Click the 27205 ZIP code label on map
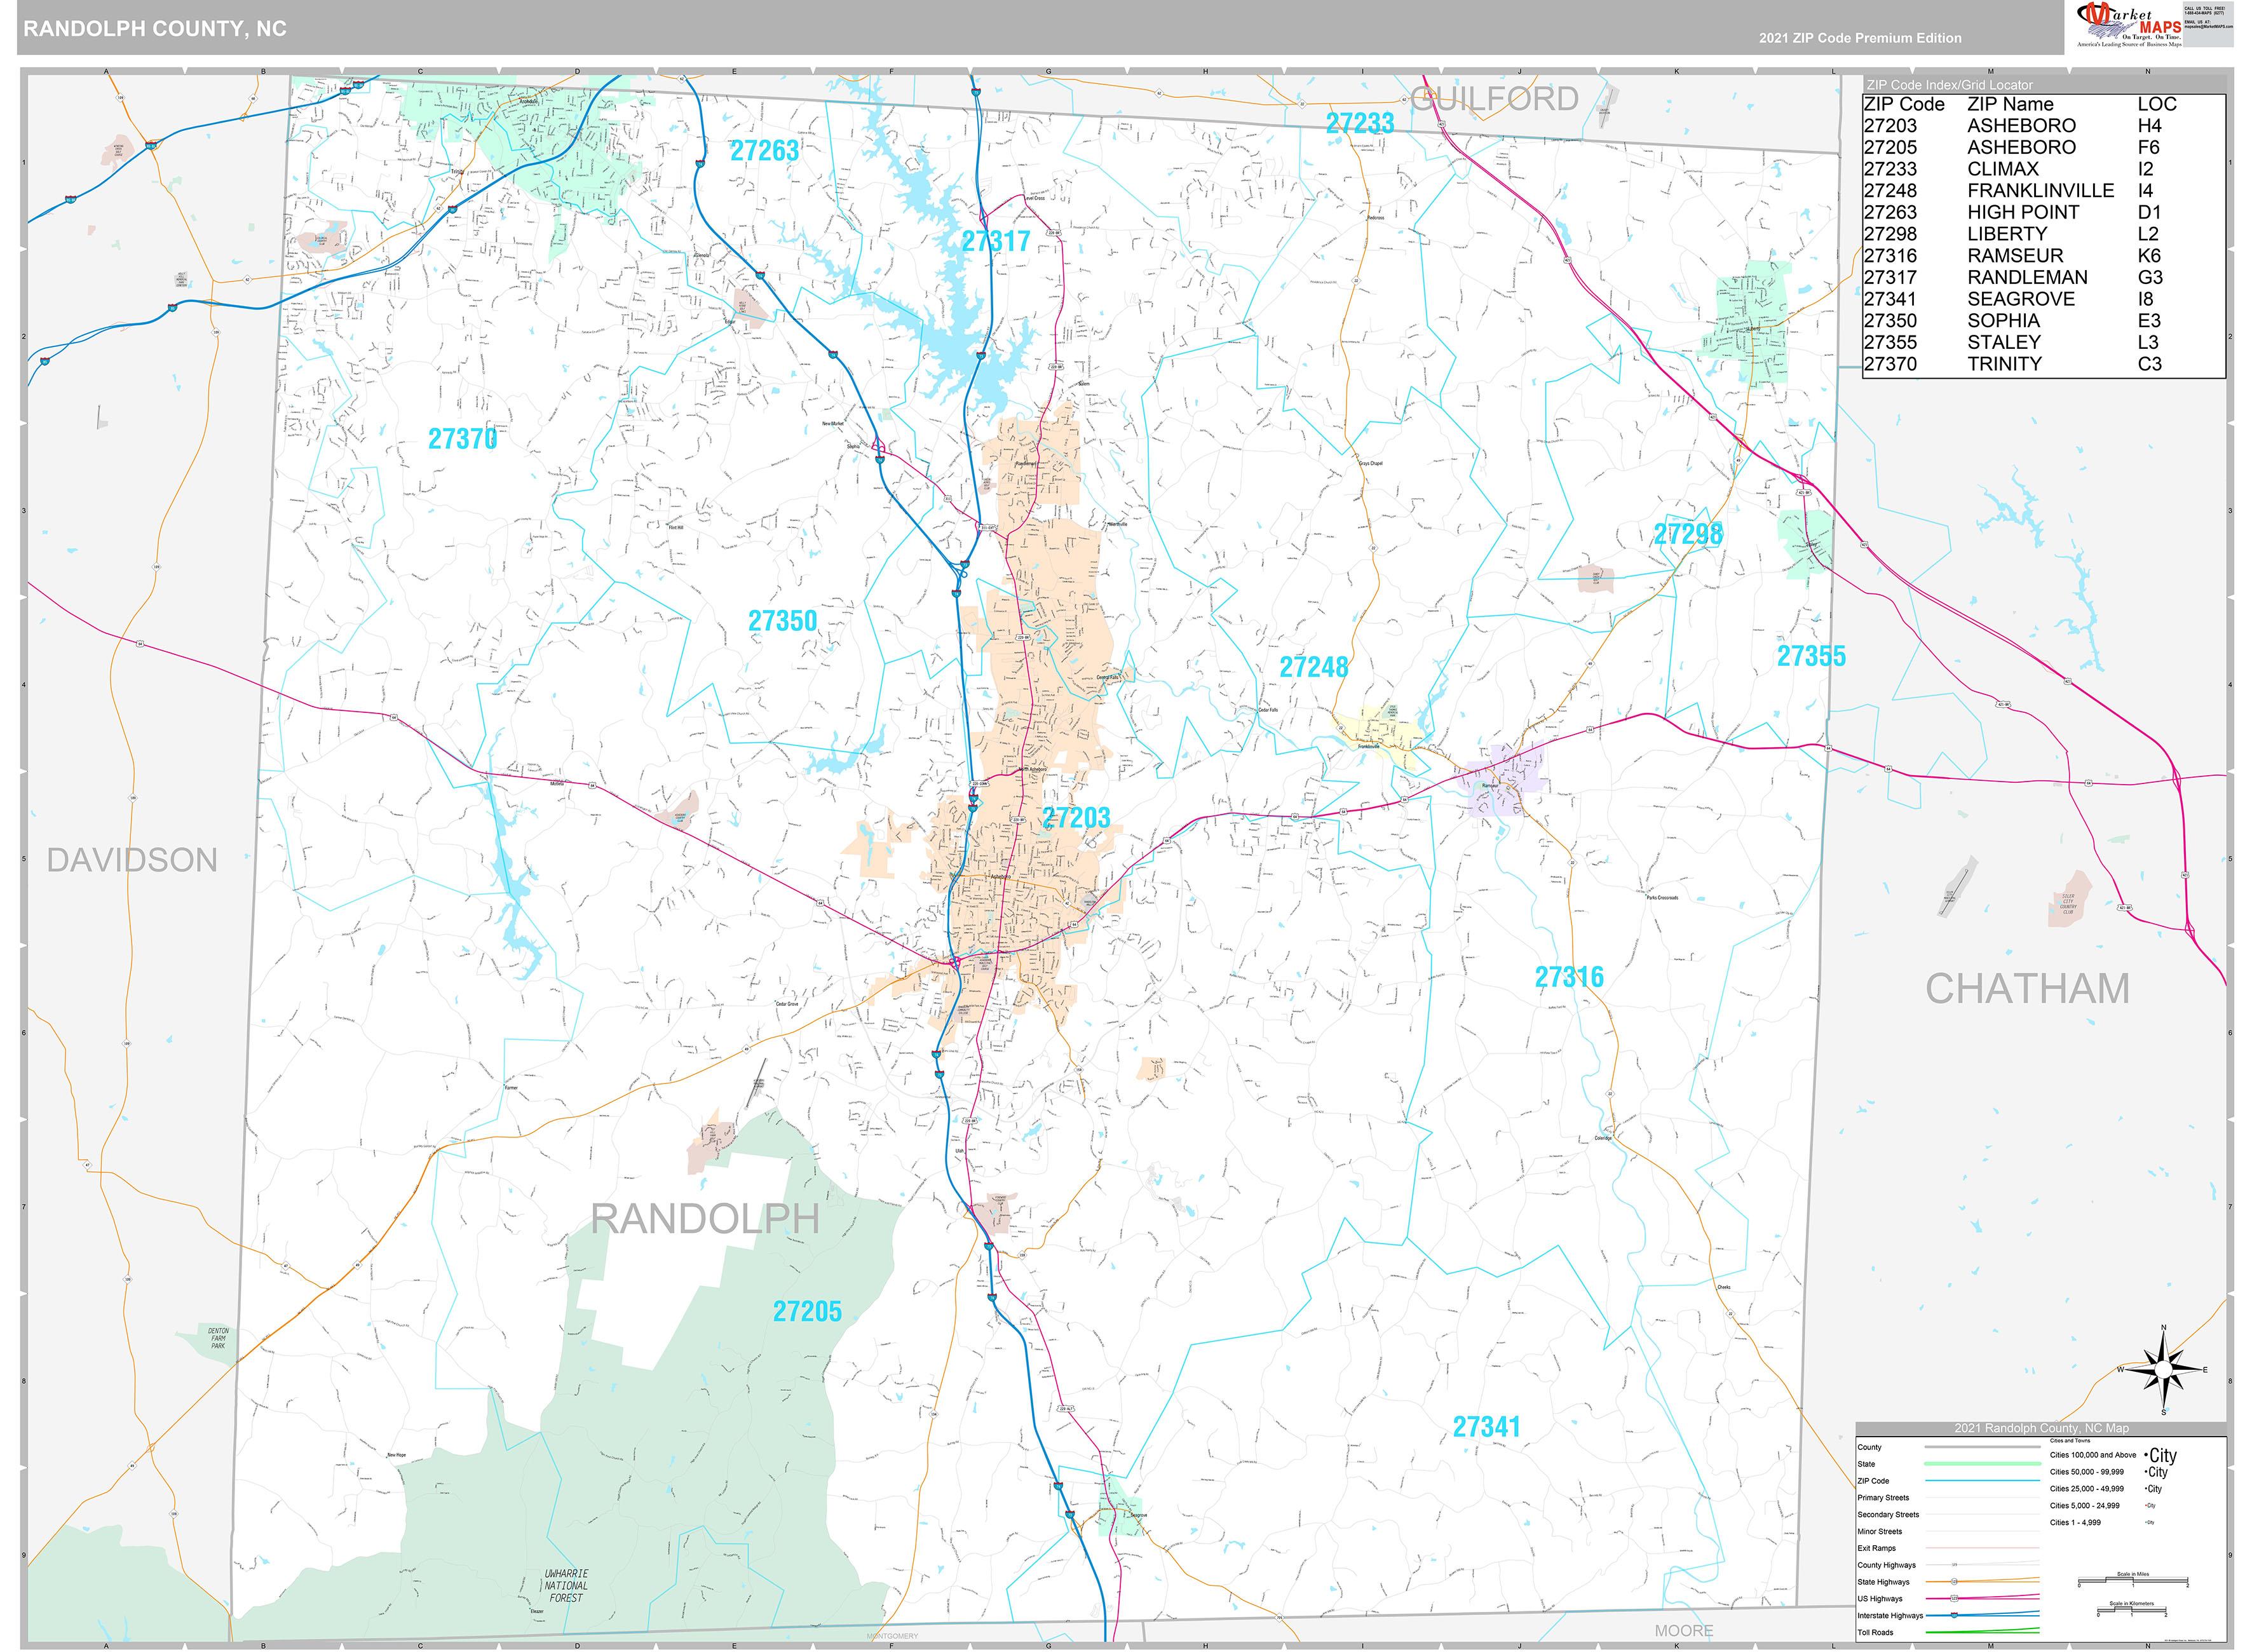 click(807, 1311)
